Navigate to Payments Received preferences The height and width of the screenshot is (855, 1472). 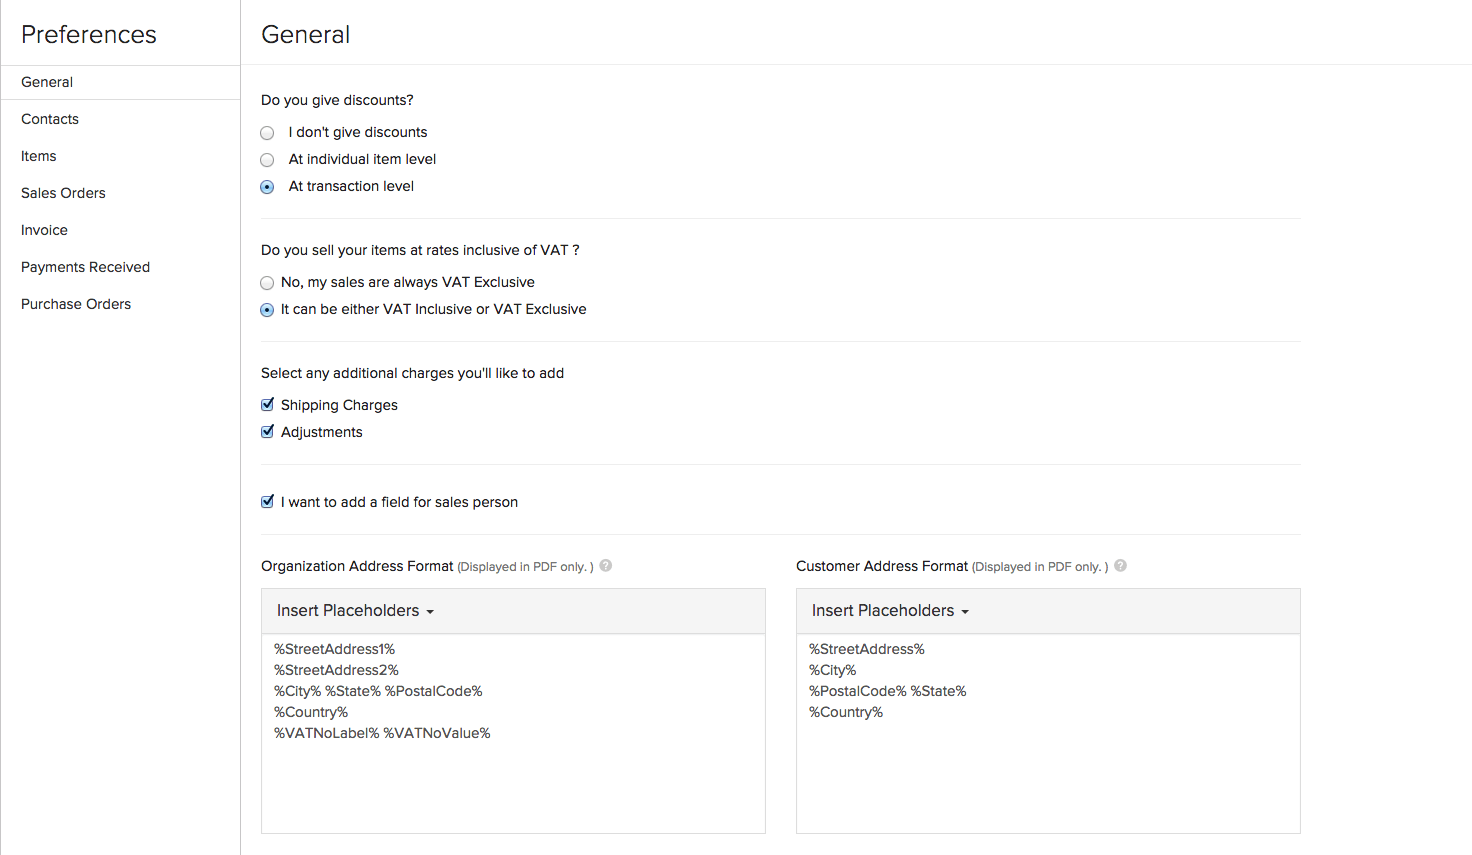click(86, 267)
